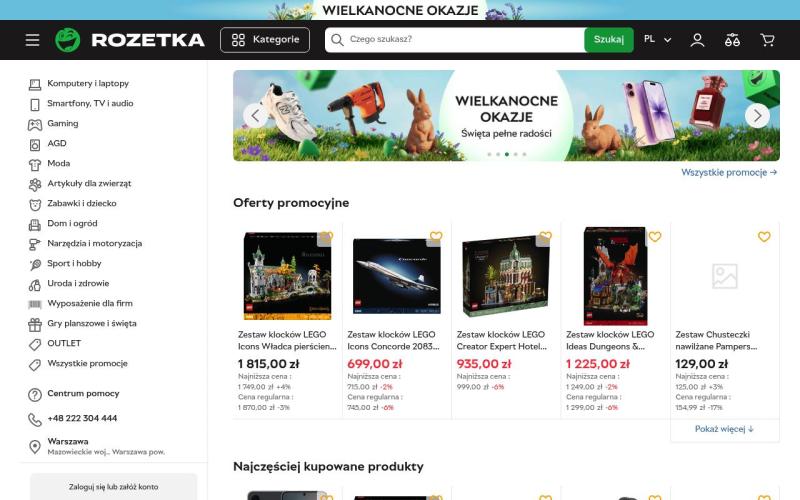Click the Centrum pomocy question icon
The height and width of the screenshot is (500, 800).
35,394
